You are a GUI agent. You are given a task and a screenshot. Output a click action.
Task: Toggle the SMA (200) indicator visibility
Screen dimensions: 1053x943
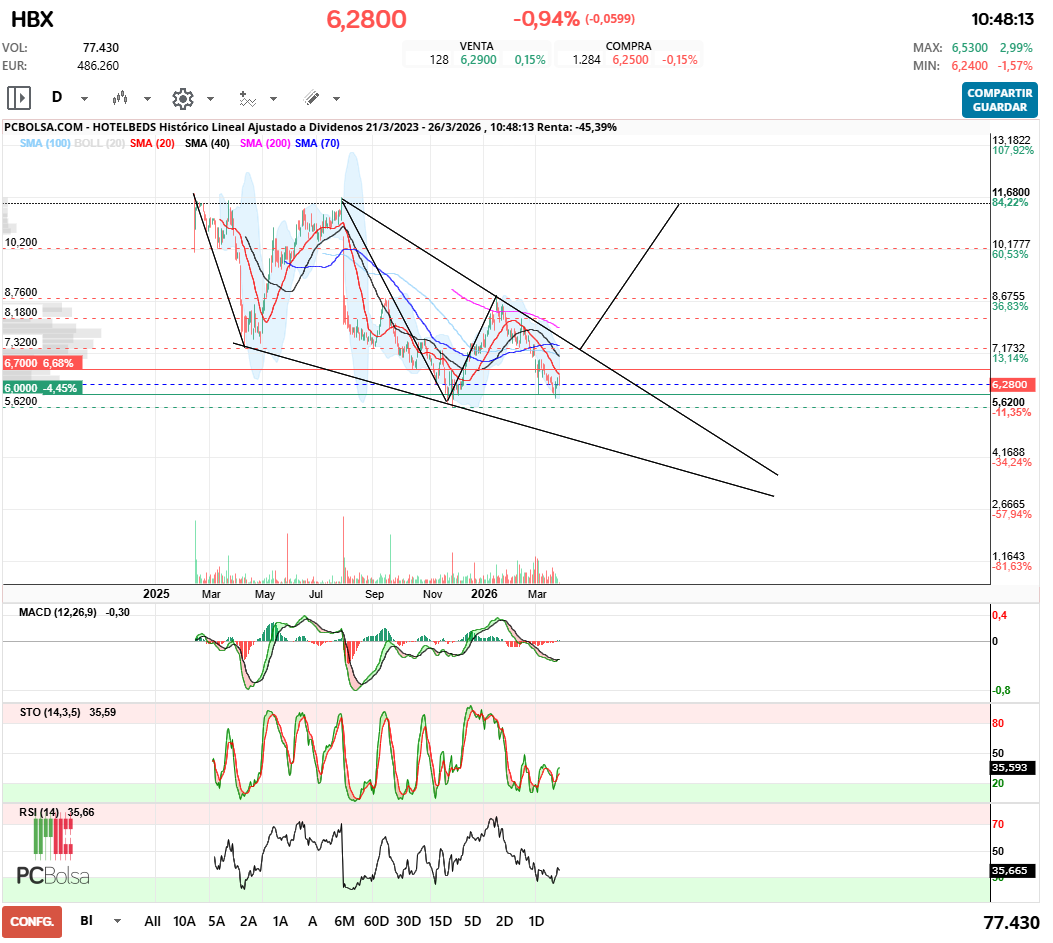click(264, 144)
